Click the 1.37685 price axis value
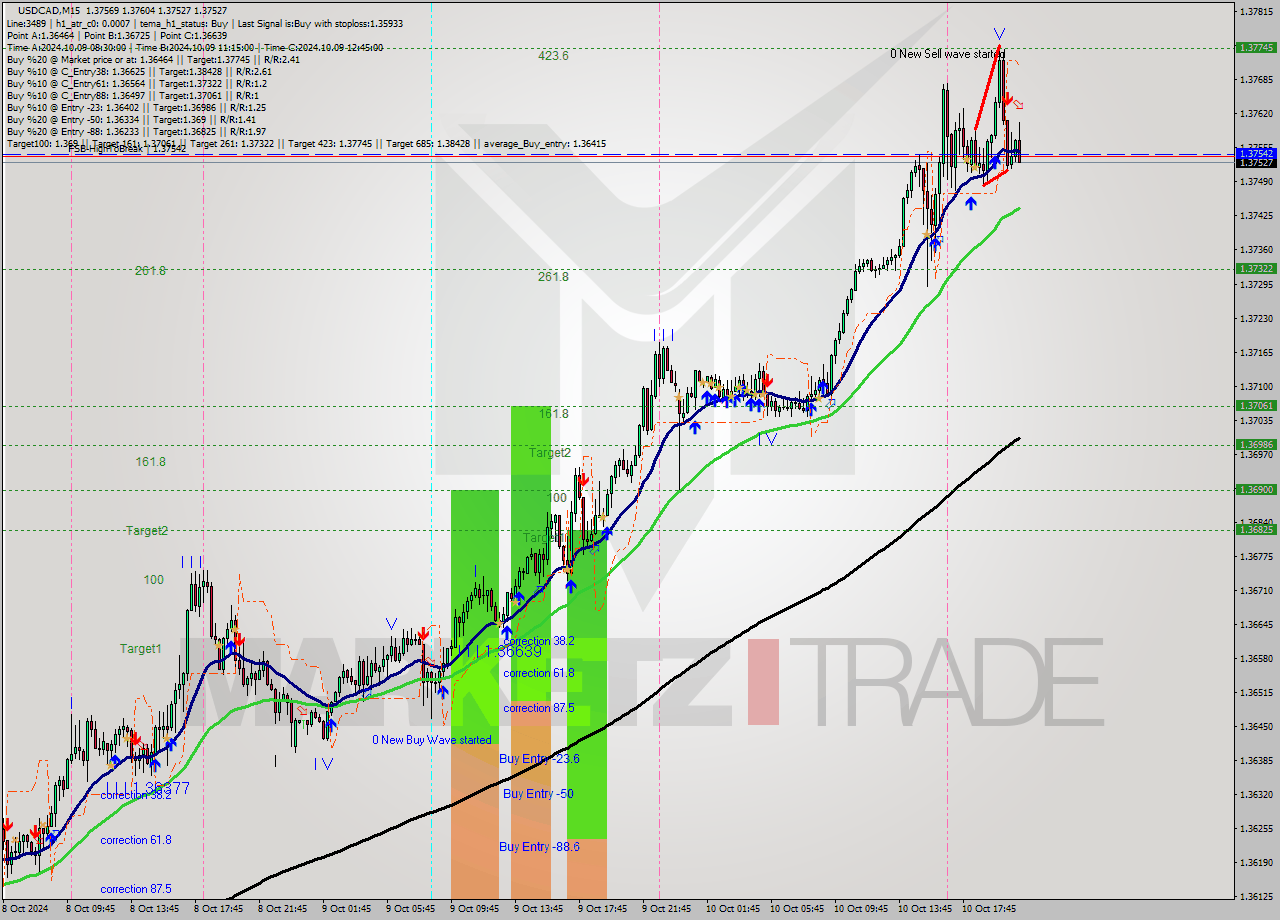The image size is (1280, 920). click(1256, 79)
